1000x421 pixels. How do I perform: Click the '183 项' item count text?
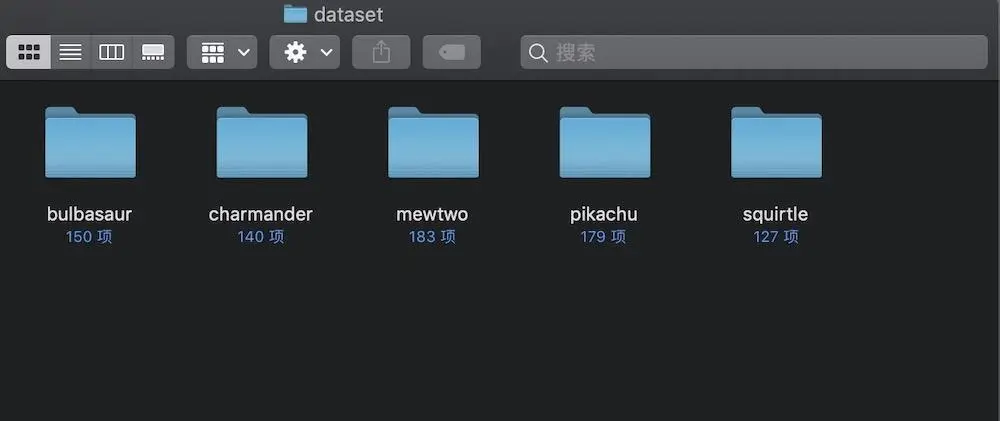[432, 237]
